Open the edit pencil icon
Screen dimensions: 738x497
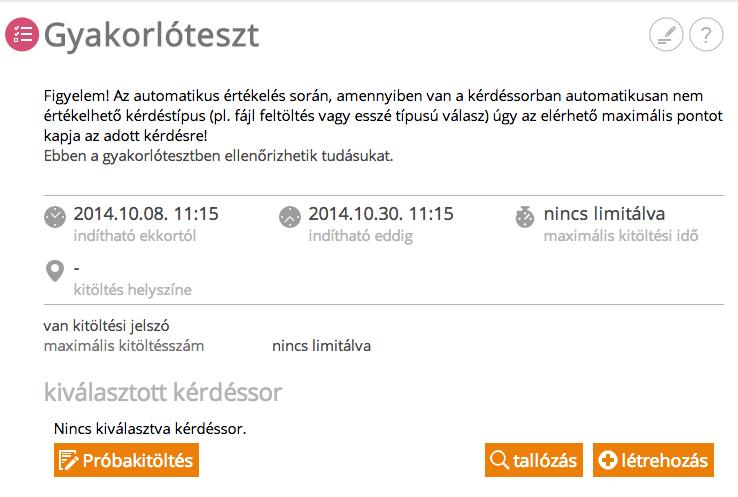point(666,34)
